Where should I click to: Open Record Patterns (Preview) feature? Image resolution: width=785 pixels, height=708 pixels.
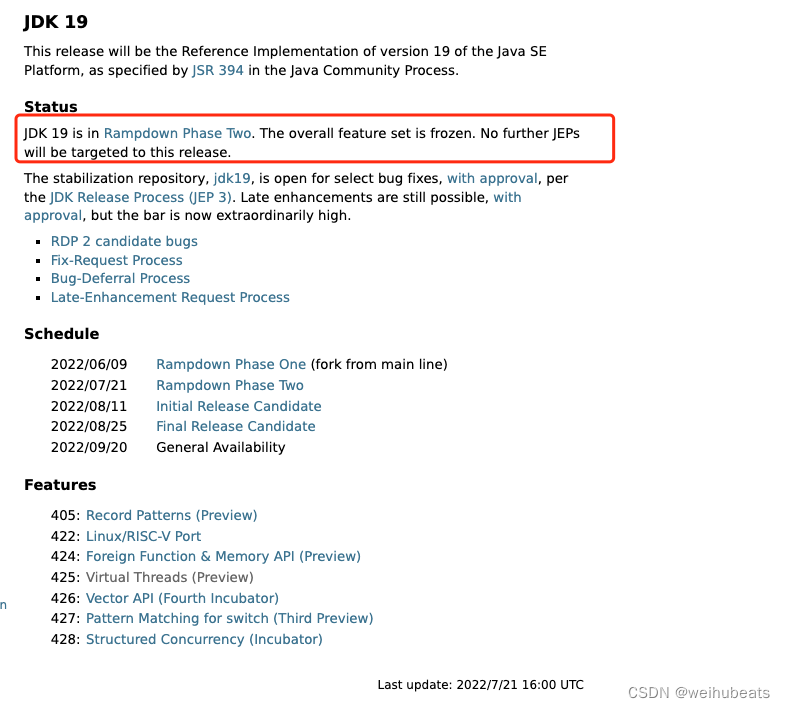pos(172,515)
